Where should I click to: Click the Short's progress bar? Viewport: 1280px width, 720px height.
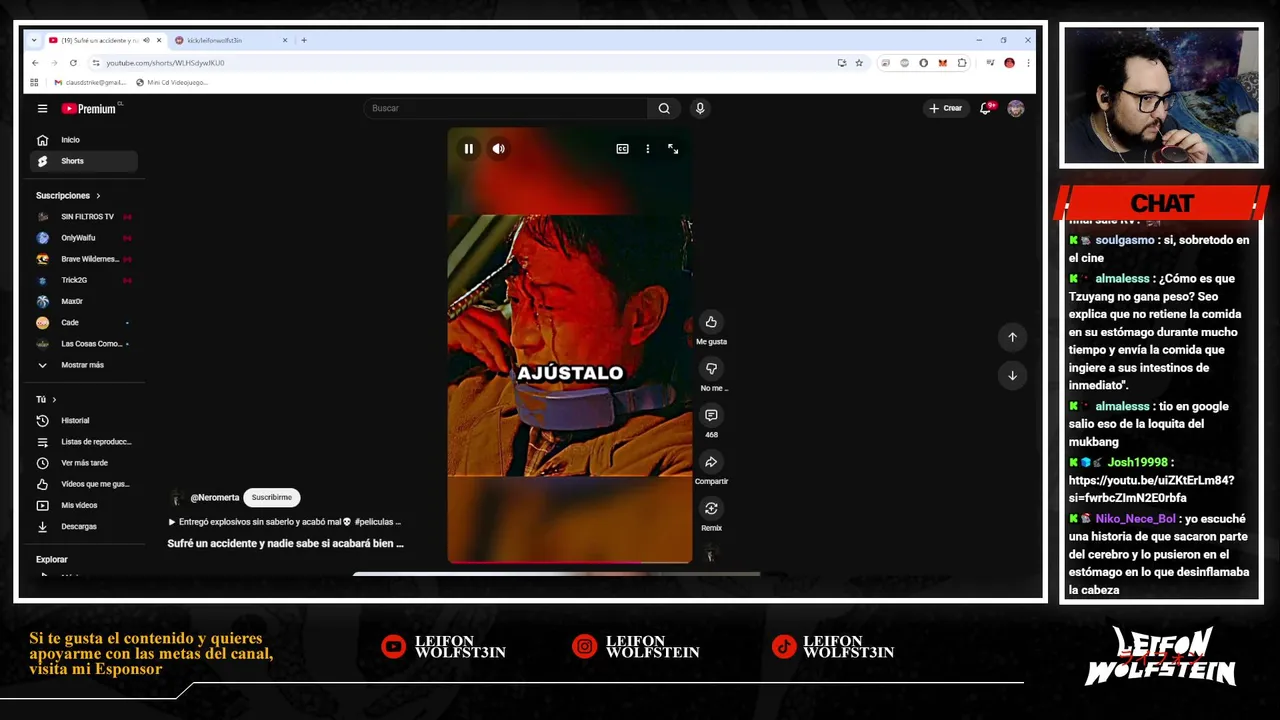point(569,562)
